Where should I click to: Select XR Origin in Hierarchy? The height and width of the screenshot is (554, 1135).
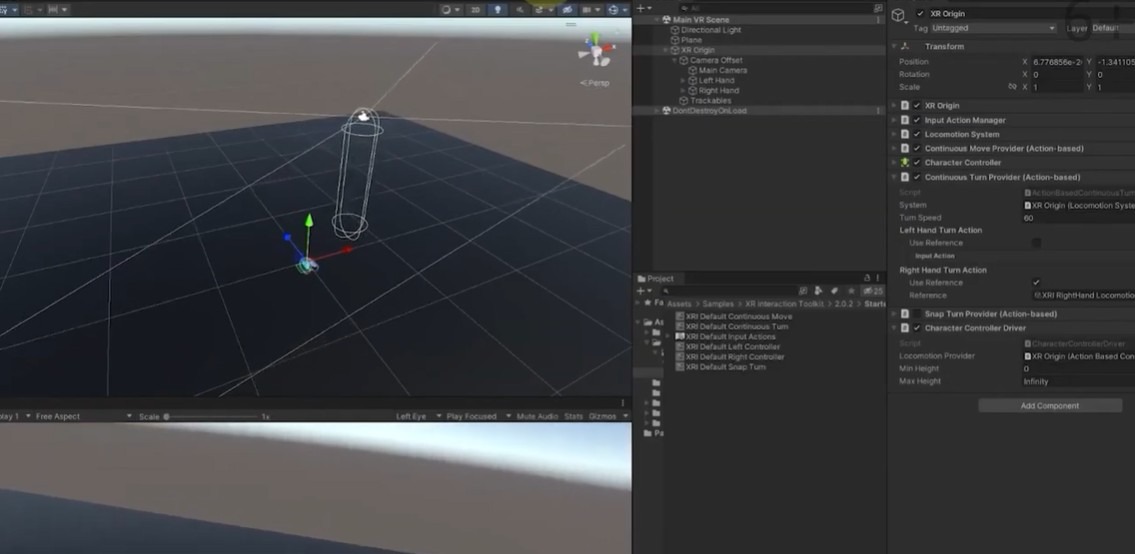point(697,50)
